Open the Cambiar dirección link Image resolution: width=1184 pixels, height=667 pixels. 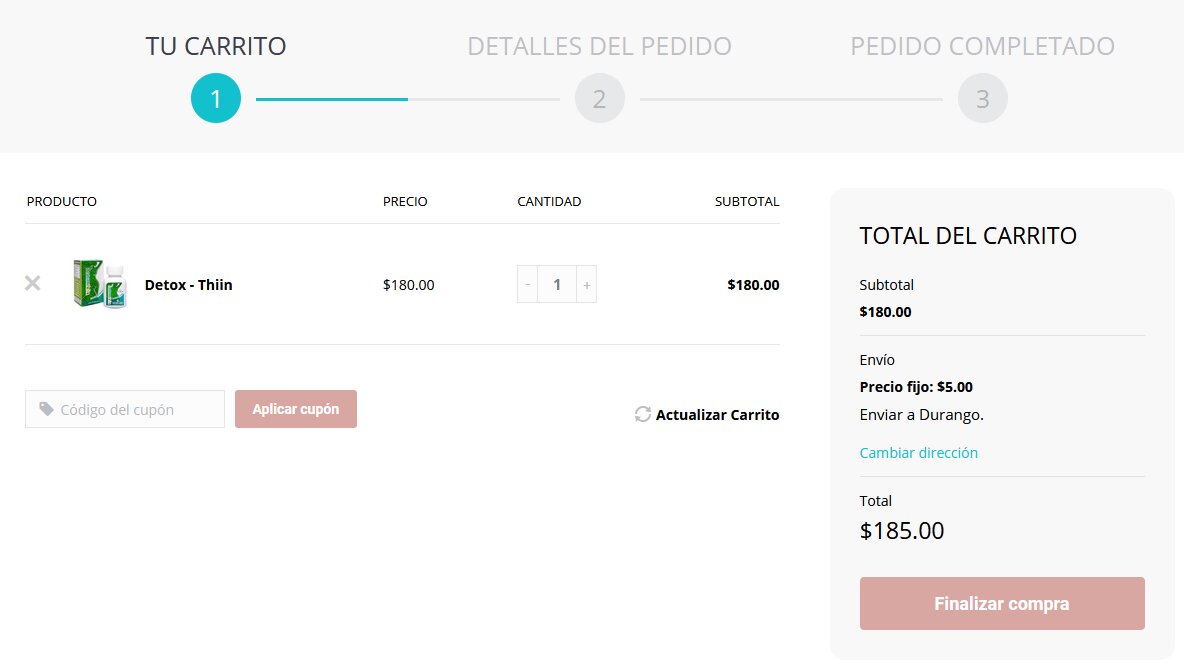[918, 452]
